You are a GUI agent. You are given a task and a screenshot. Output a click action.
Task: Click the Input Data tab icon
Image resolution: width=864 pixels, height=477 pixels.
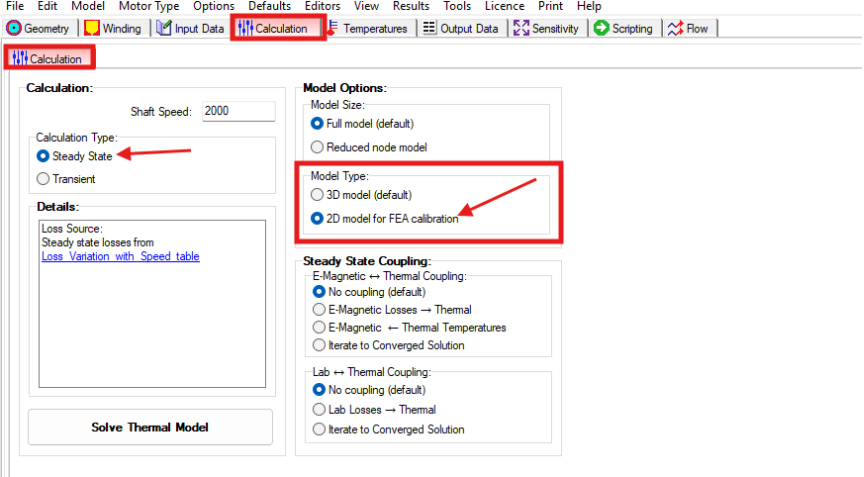(x=164, y=28)
